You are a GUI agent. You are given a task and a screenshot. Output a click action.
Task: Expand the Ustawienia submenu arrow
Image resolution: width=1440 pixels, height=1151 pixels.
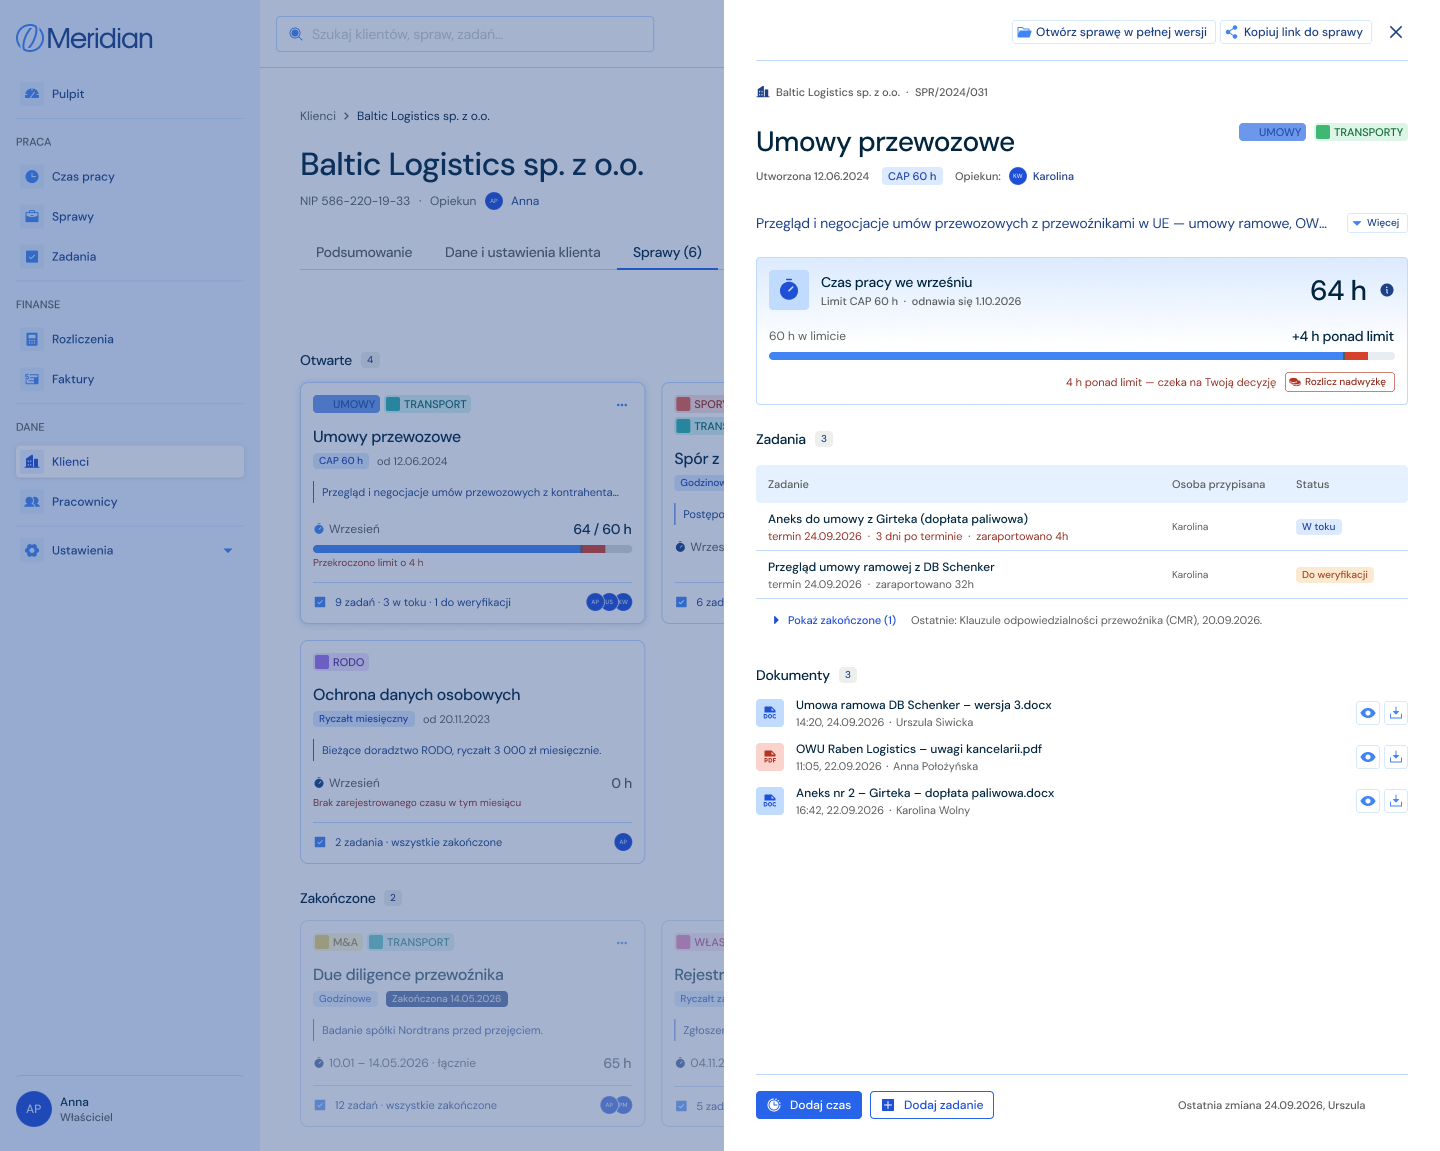coord(228,551)
